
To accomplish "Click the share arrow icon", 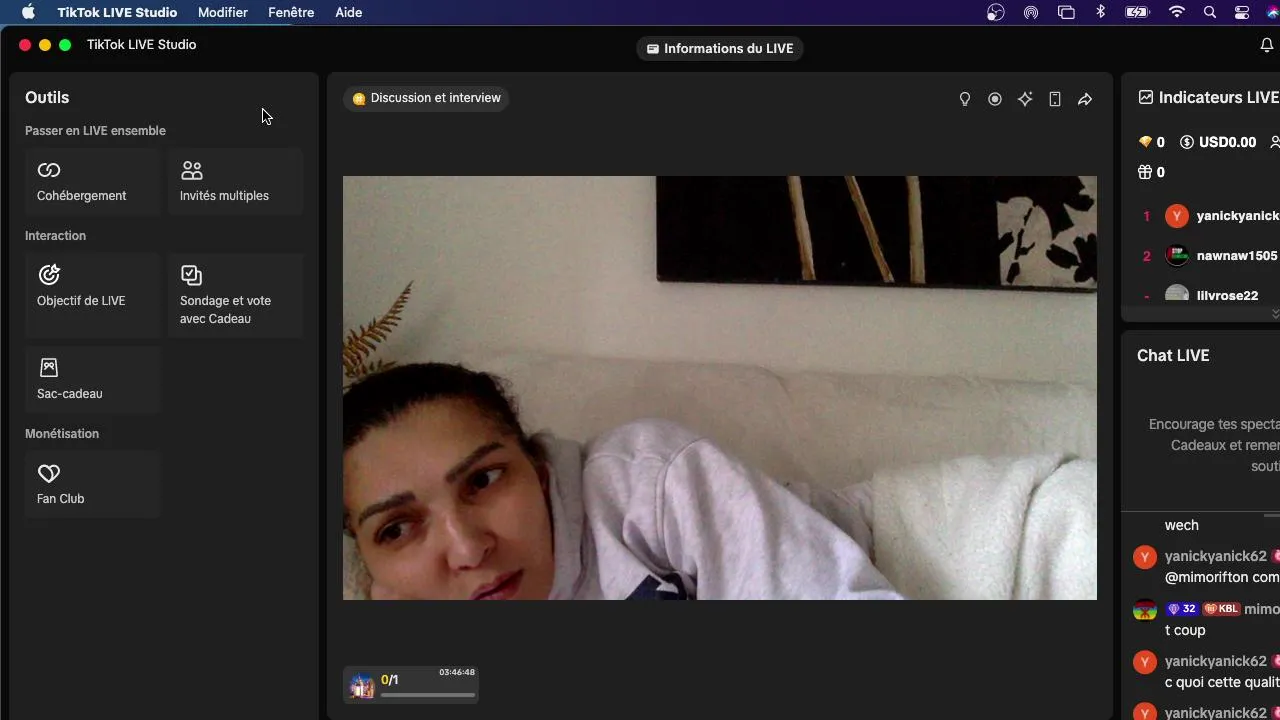I will point(1085,99).
